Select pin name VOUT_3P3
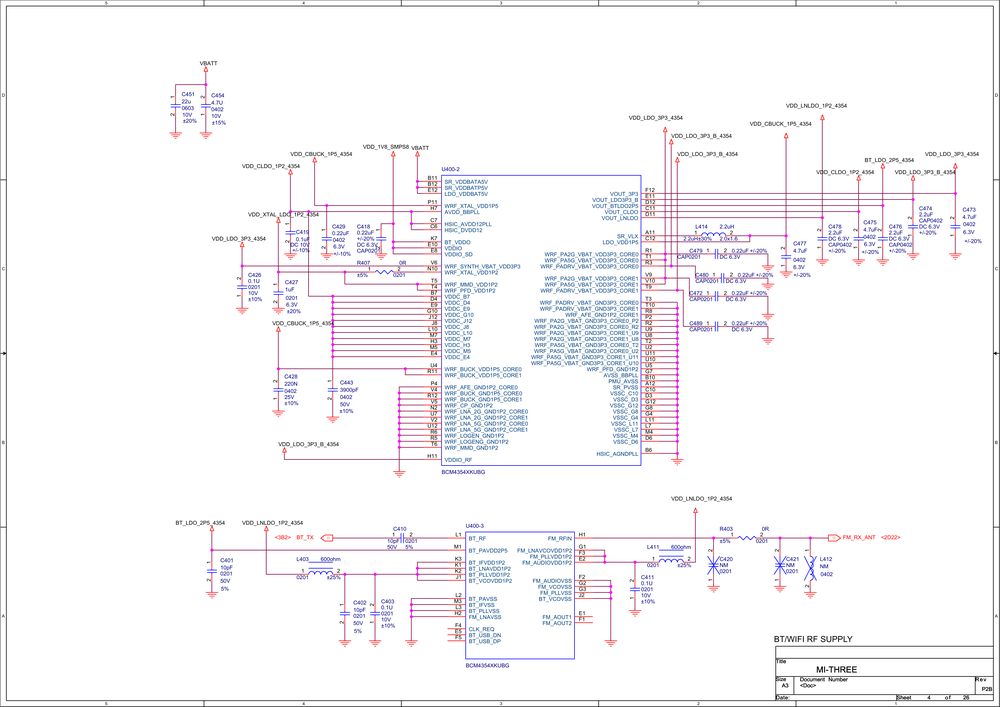1000x707 pixels. pos(624,194)
